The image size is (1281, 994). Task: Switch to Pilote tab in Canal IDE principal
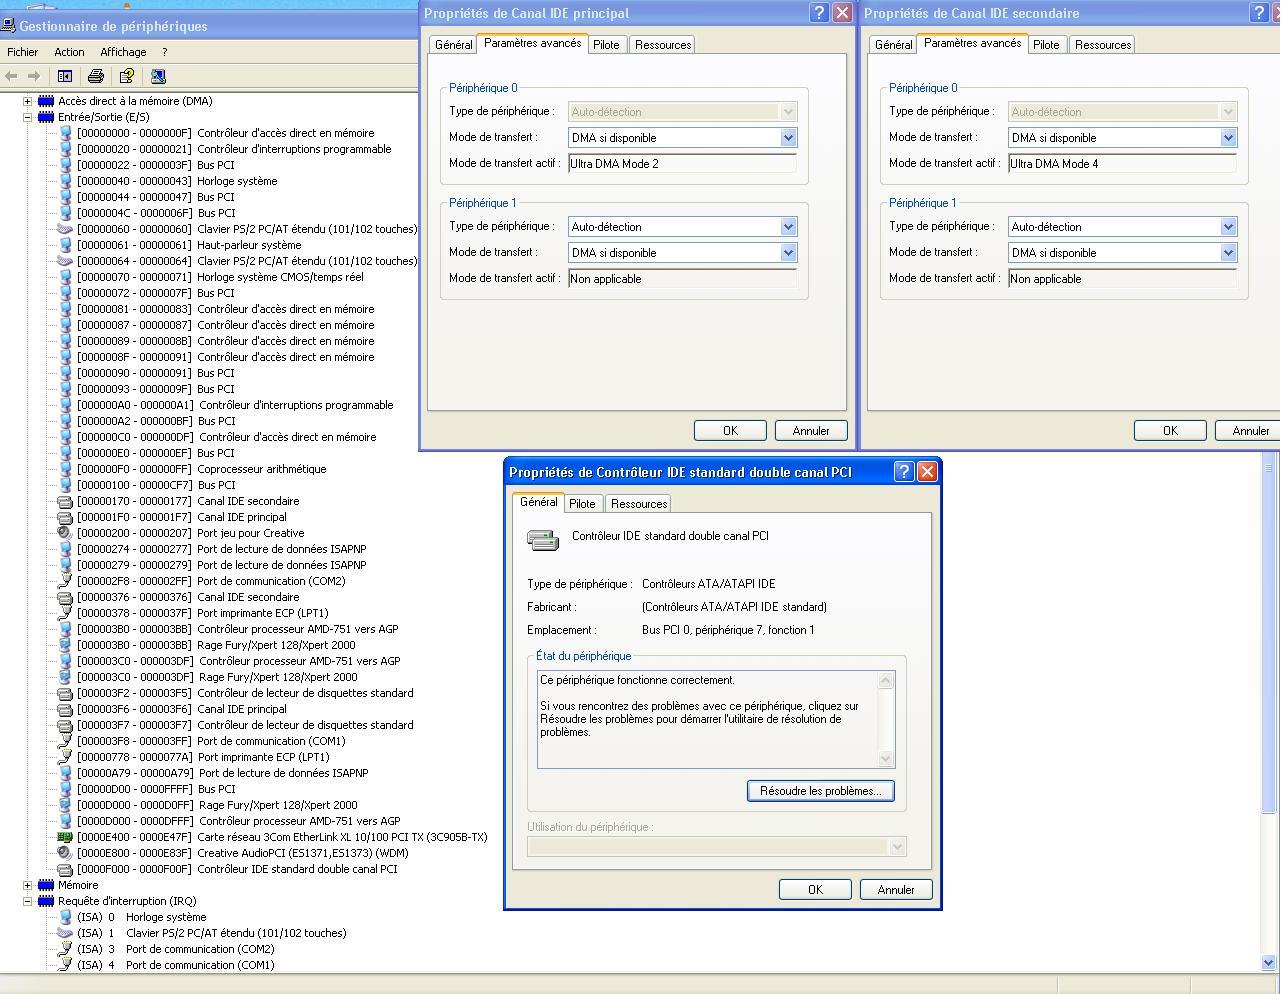tap(606, 45)
